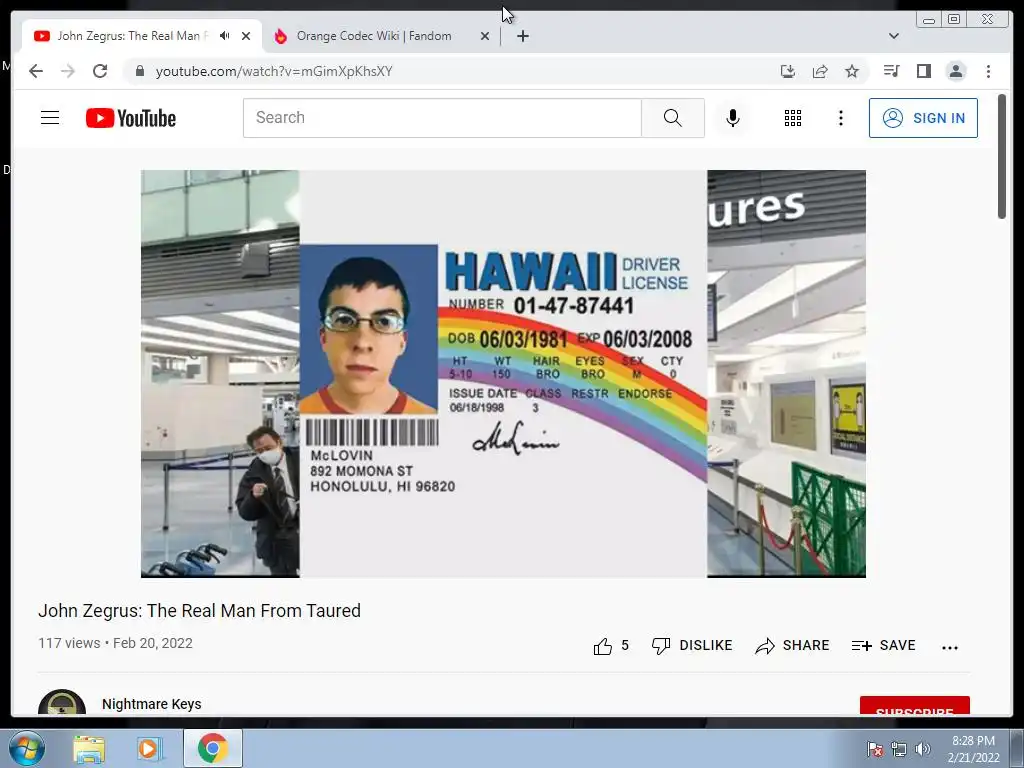Image resolution: width=1024 pixels, height=768 pixels.
Task: Open the YouTube apps grid
Action: pos(793,118)
